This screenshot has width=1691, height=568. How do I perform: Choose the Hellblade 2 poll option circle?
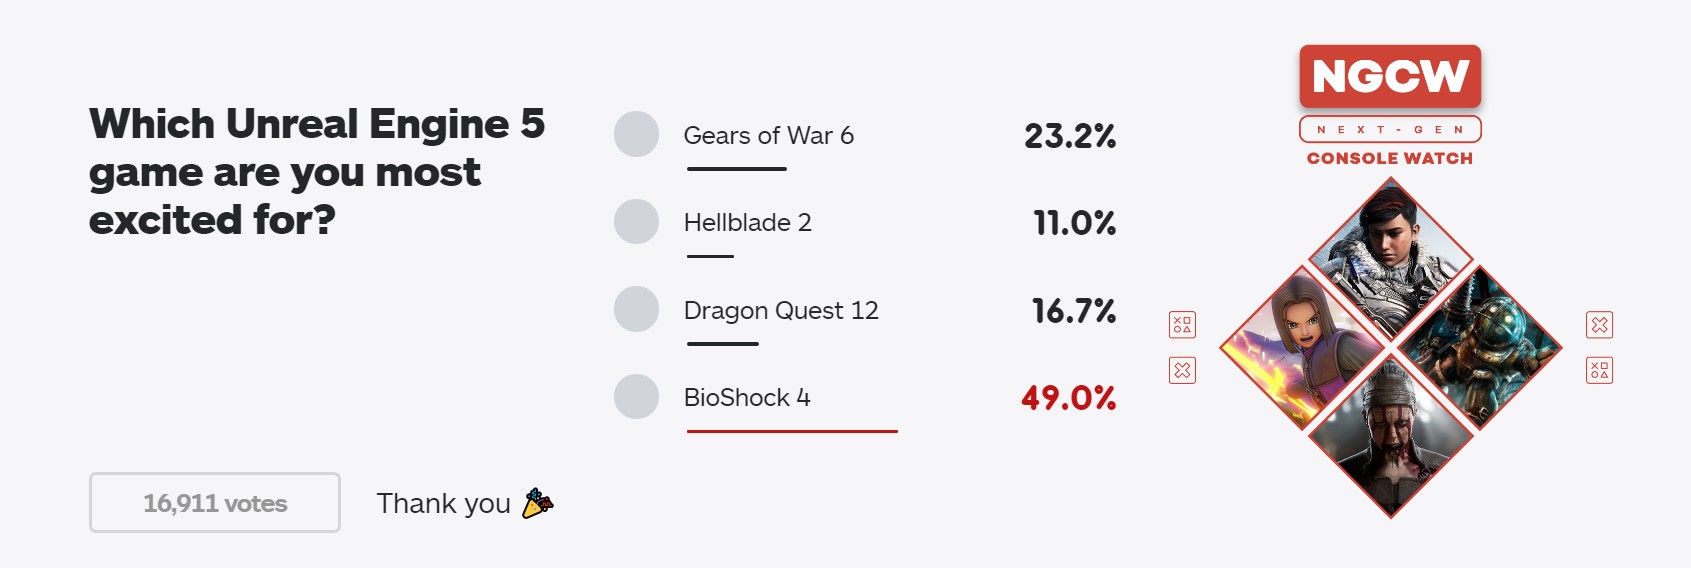(x=636, y=221)
